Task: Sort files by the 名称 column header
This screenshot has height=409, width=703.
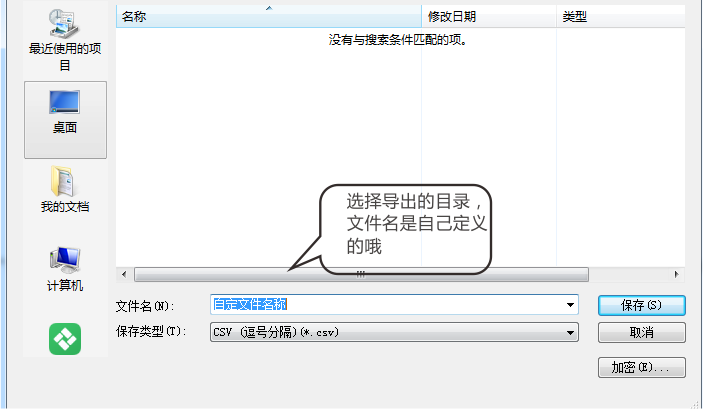Action: [x=133, y=17]
